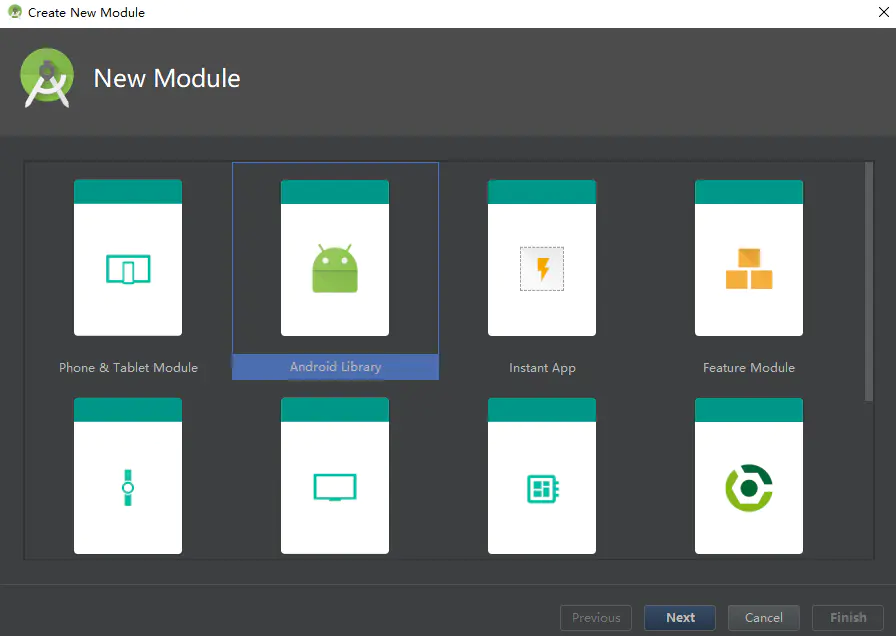Close the Create New Module dialog

coord(883,12)
